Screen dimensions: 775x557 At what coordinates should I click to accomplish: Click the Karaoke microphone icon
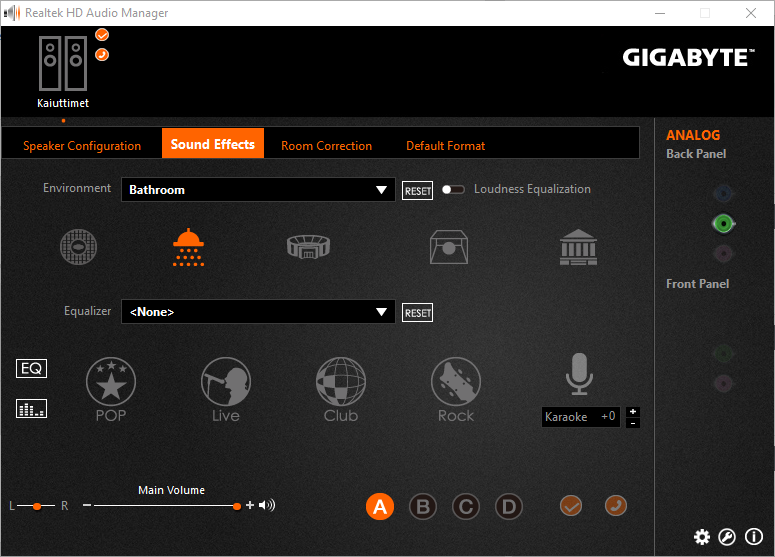pos(579,374)
